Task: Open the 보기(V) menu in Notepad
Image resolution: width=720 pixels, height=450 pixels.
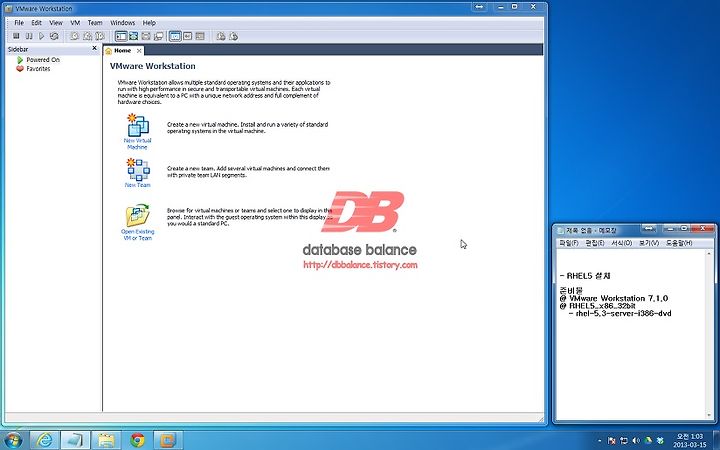Action: click(x=649, y=243)
